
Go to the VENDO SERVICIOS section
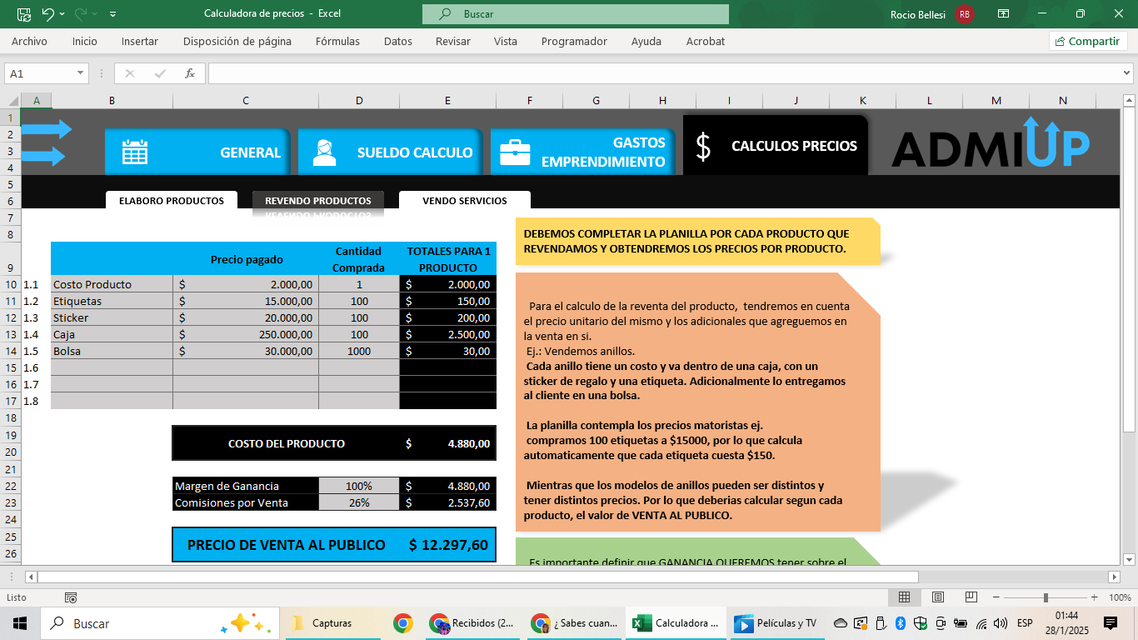pos(464,201)
